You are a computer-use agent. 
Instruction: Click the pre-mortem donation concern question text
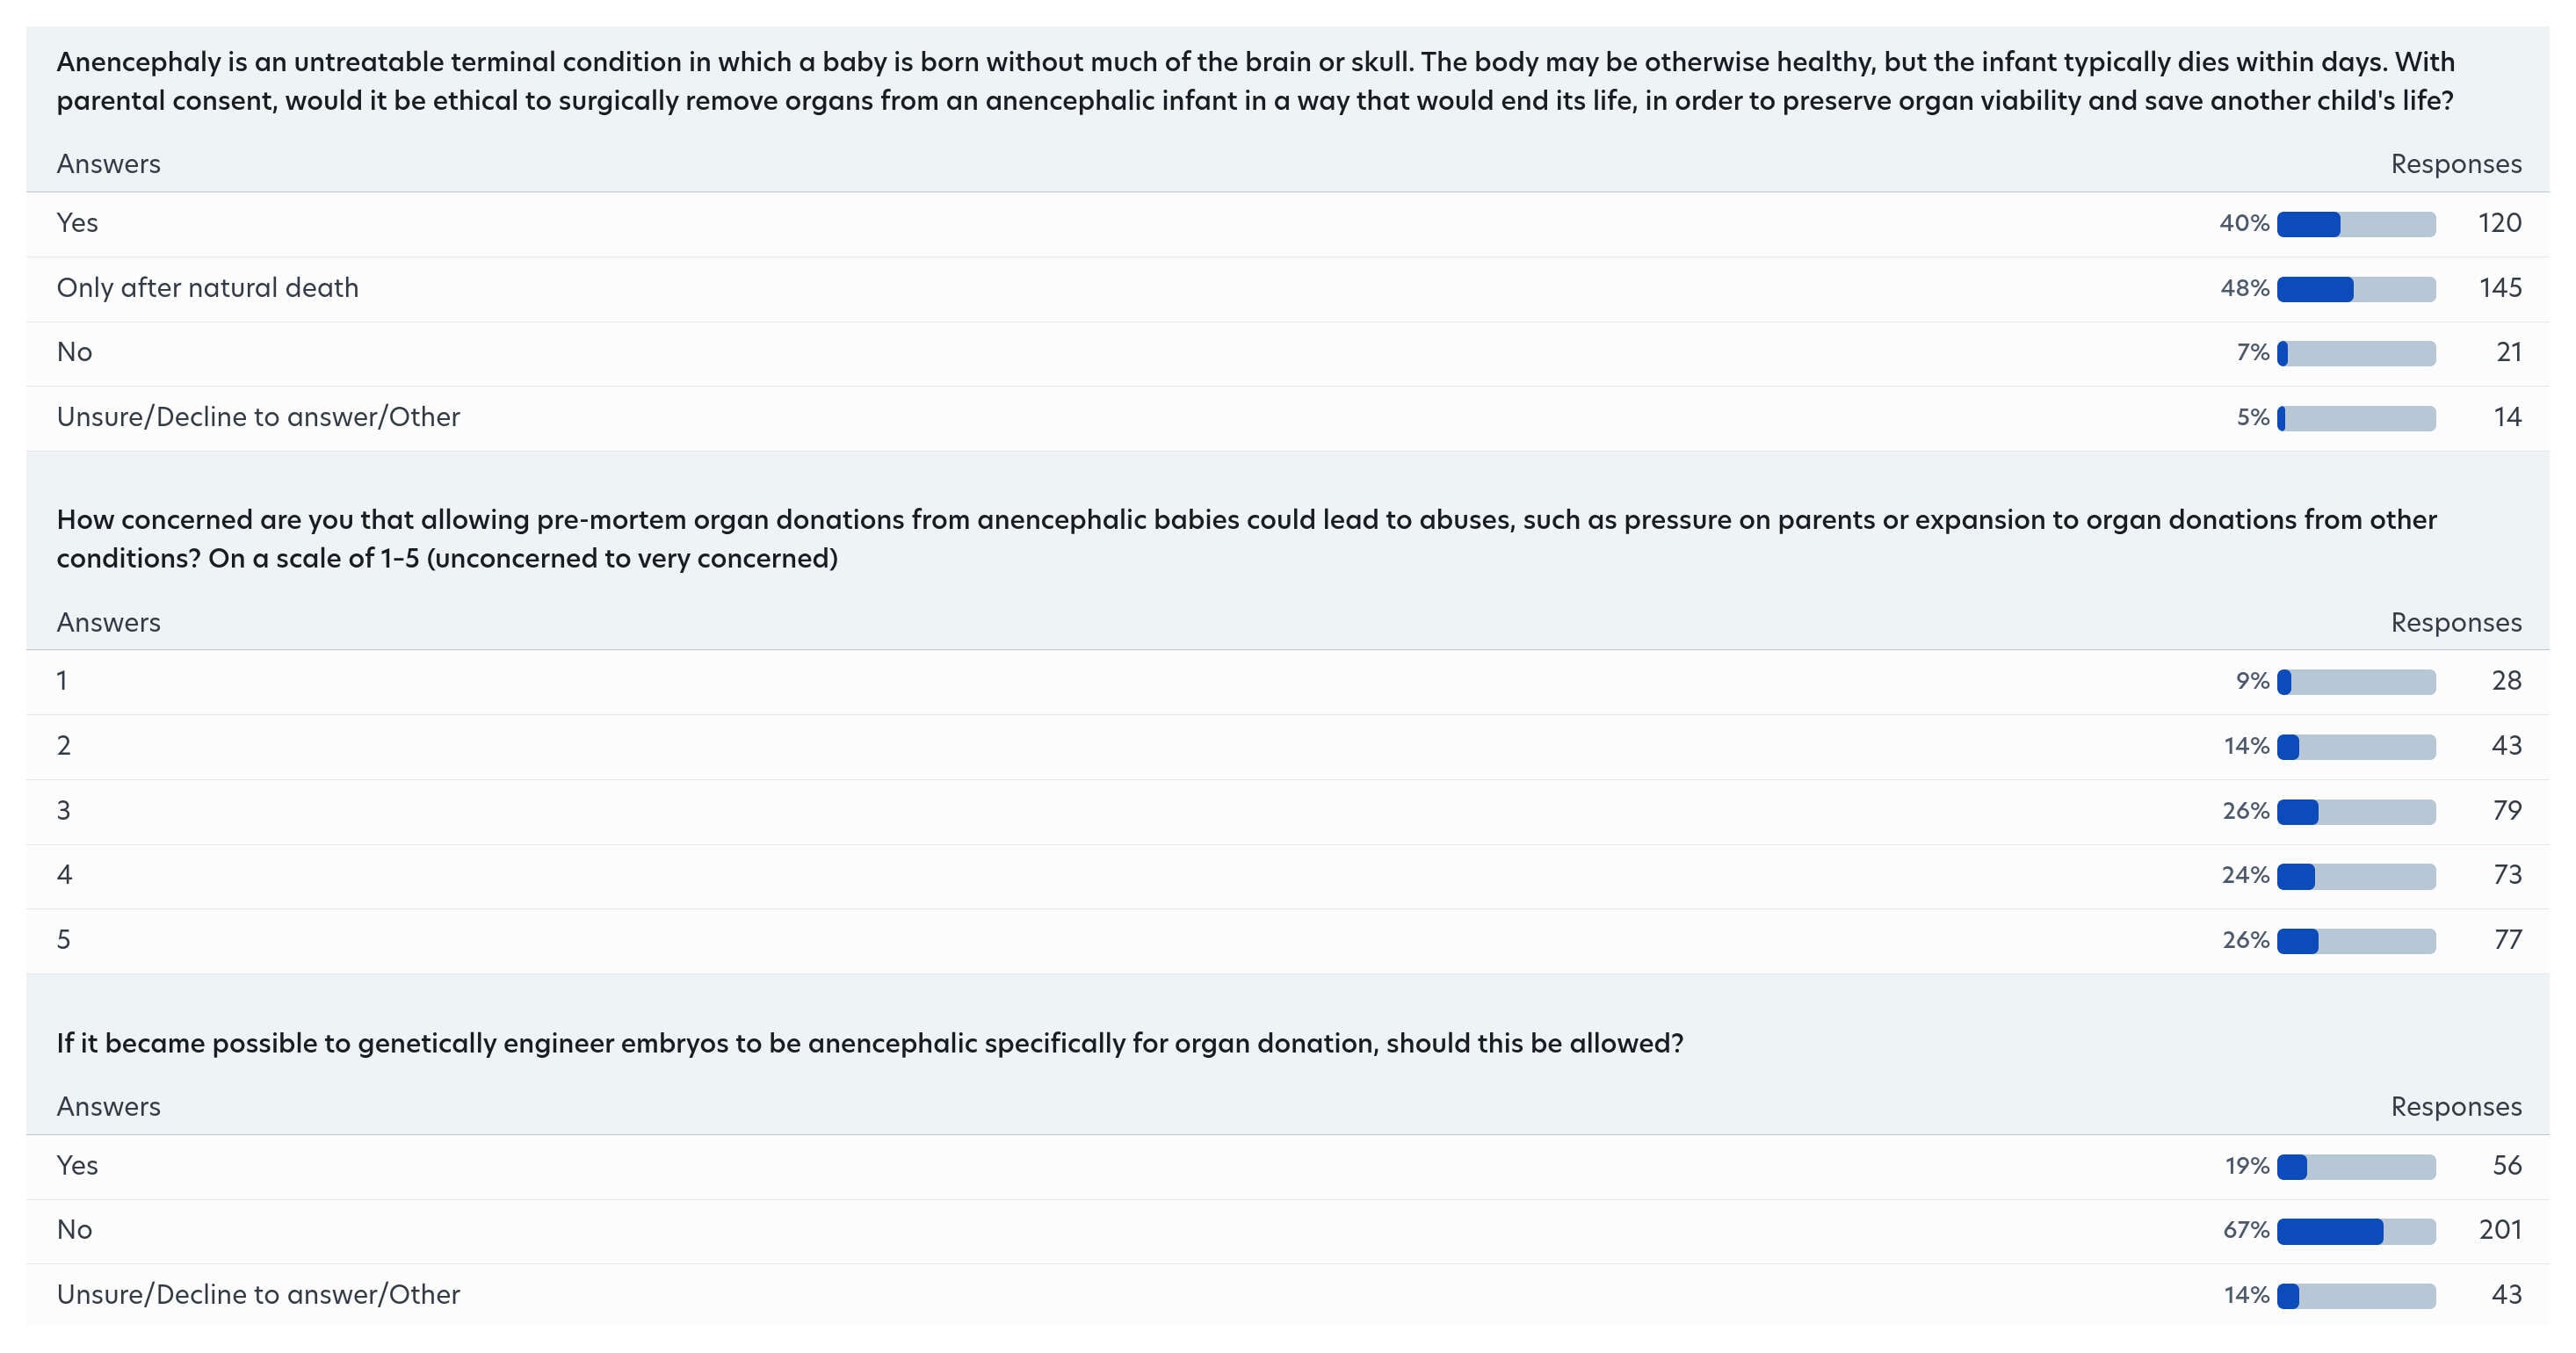coord(1246,539)
